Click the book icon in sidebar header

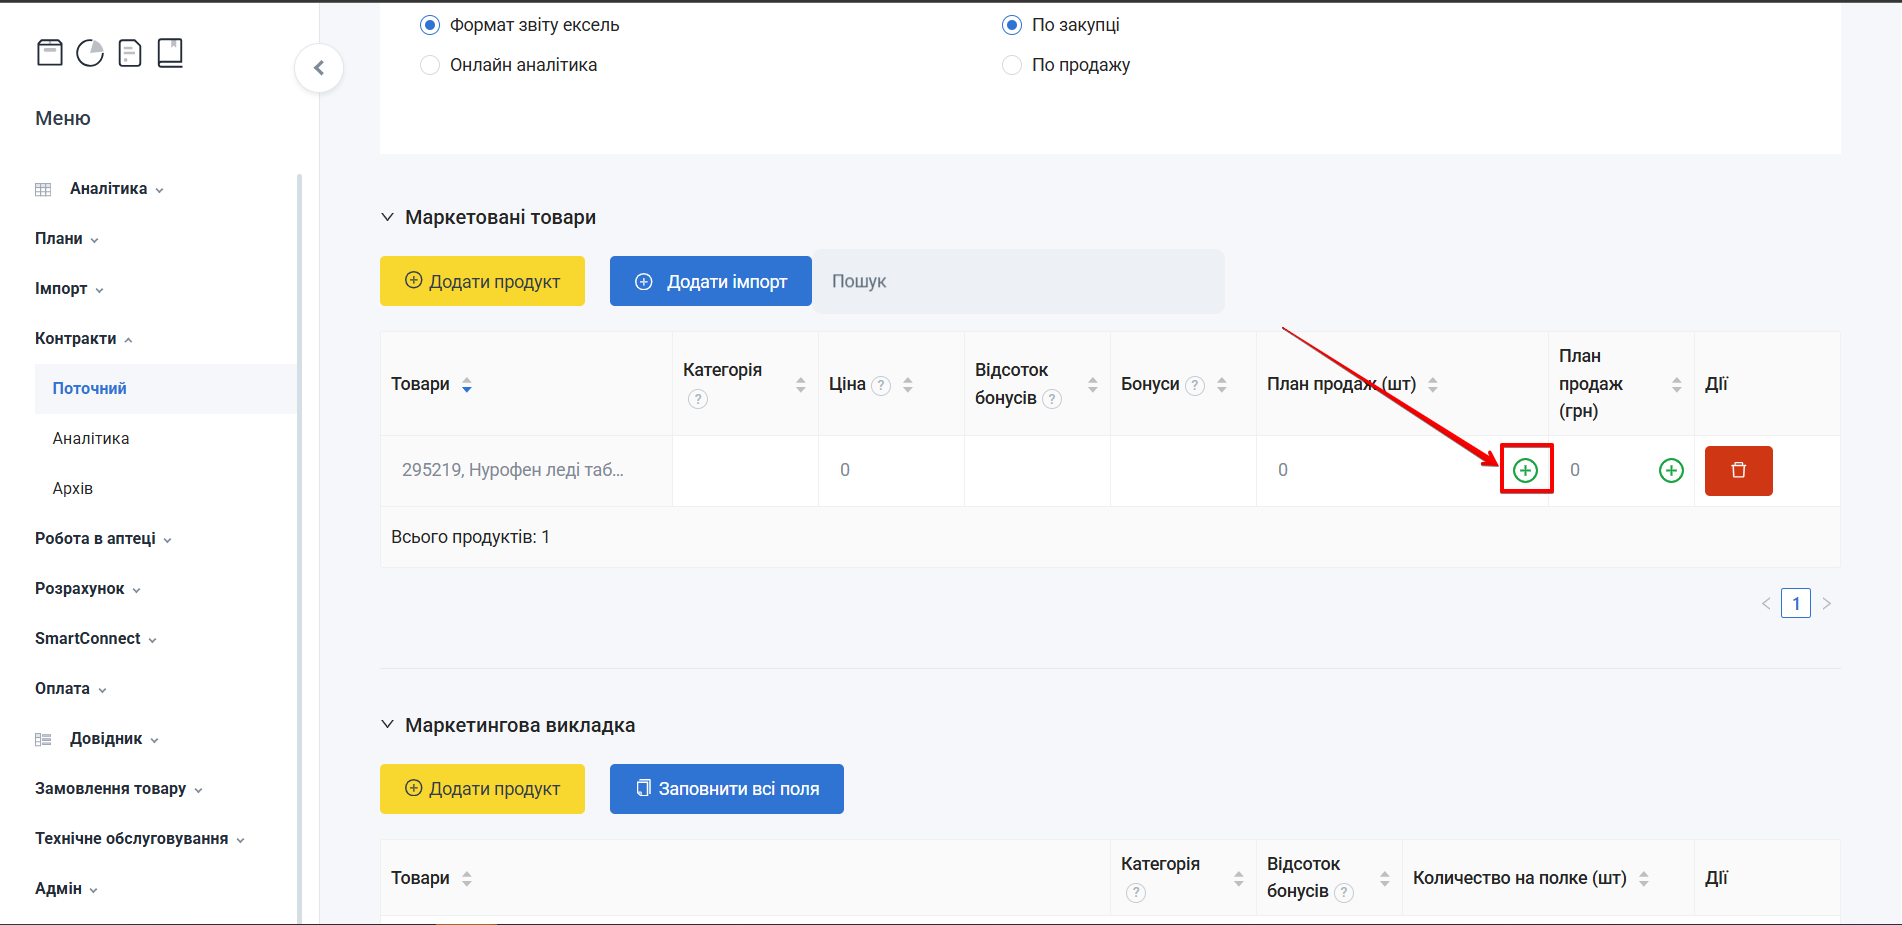[170, 53]
